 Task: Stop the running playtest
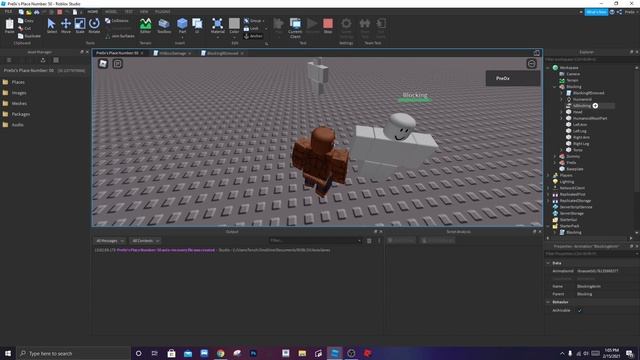click(328, 26)
